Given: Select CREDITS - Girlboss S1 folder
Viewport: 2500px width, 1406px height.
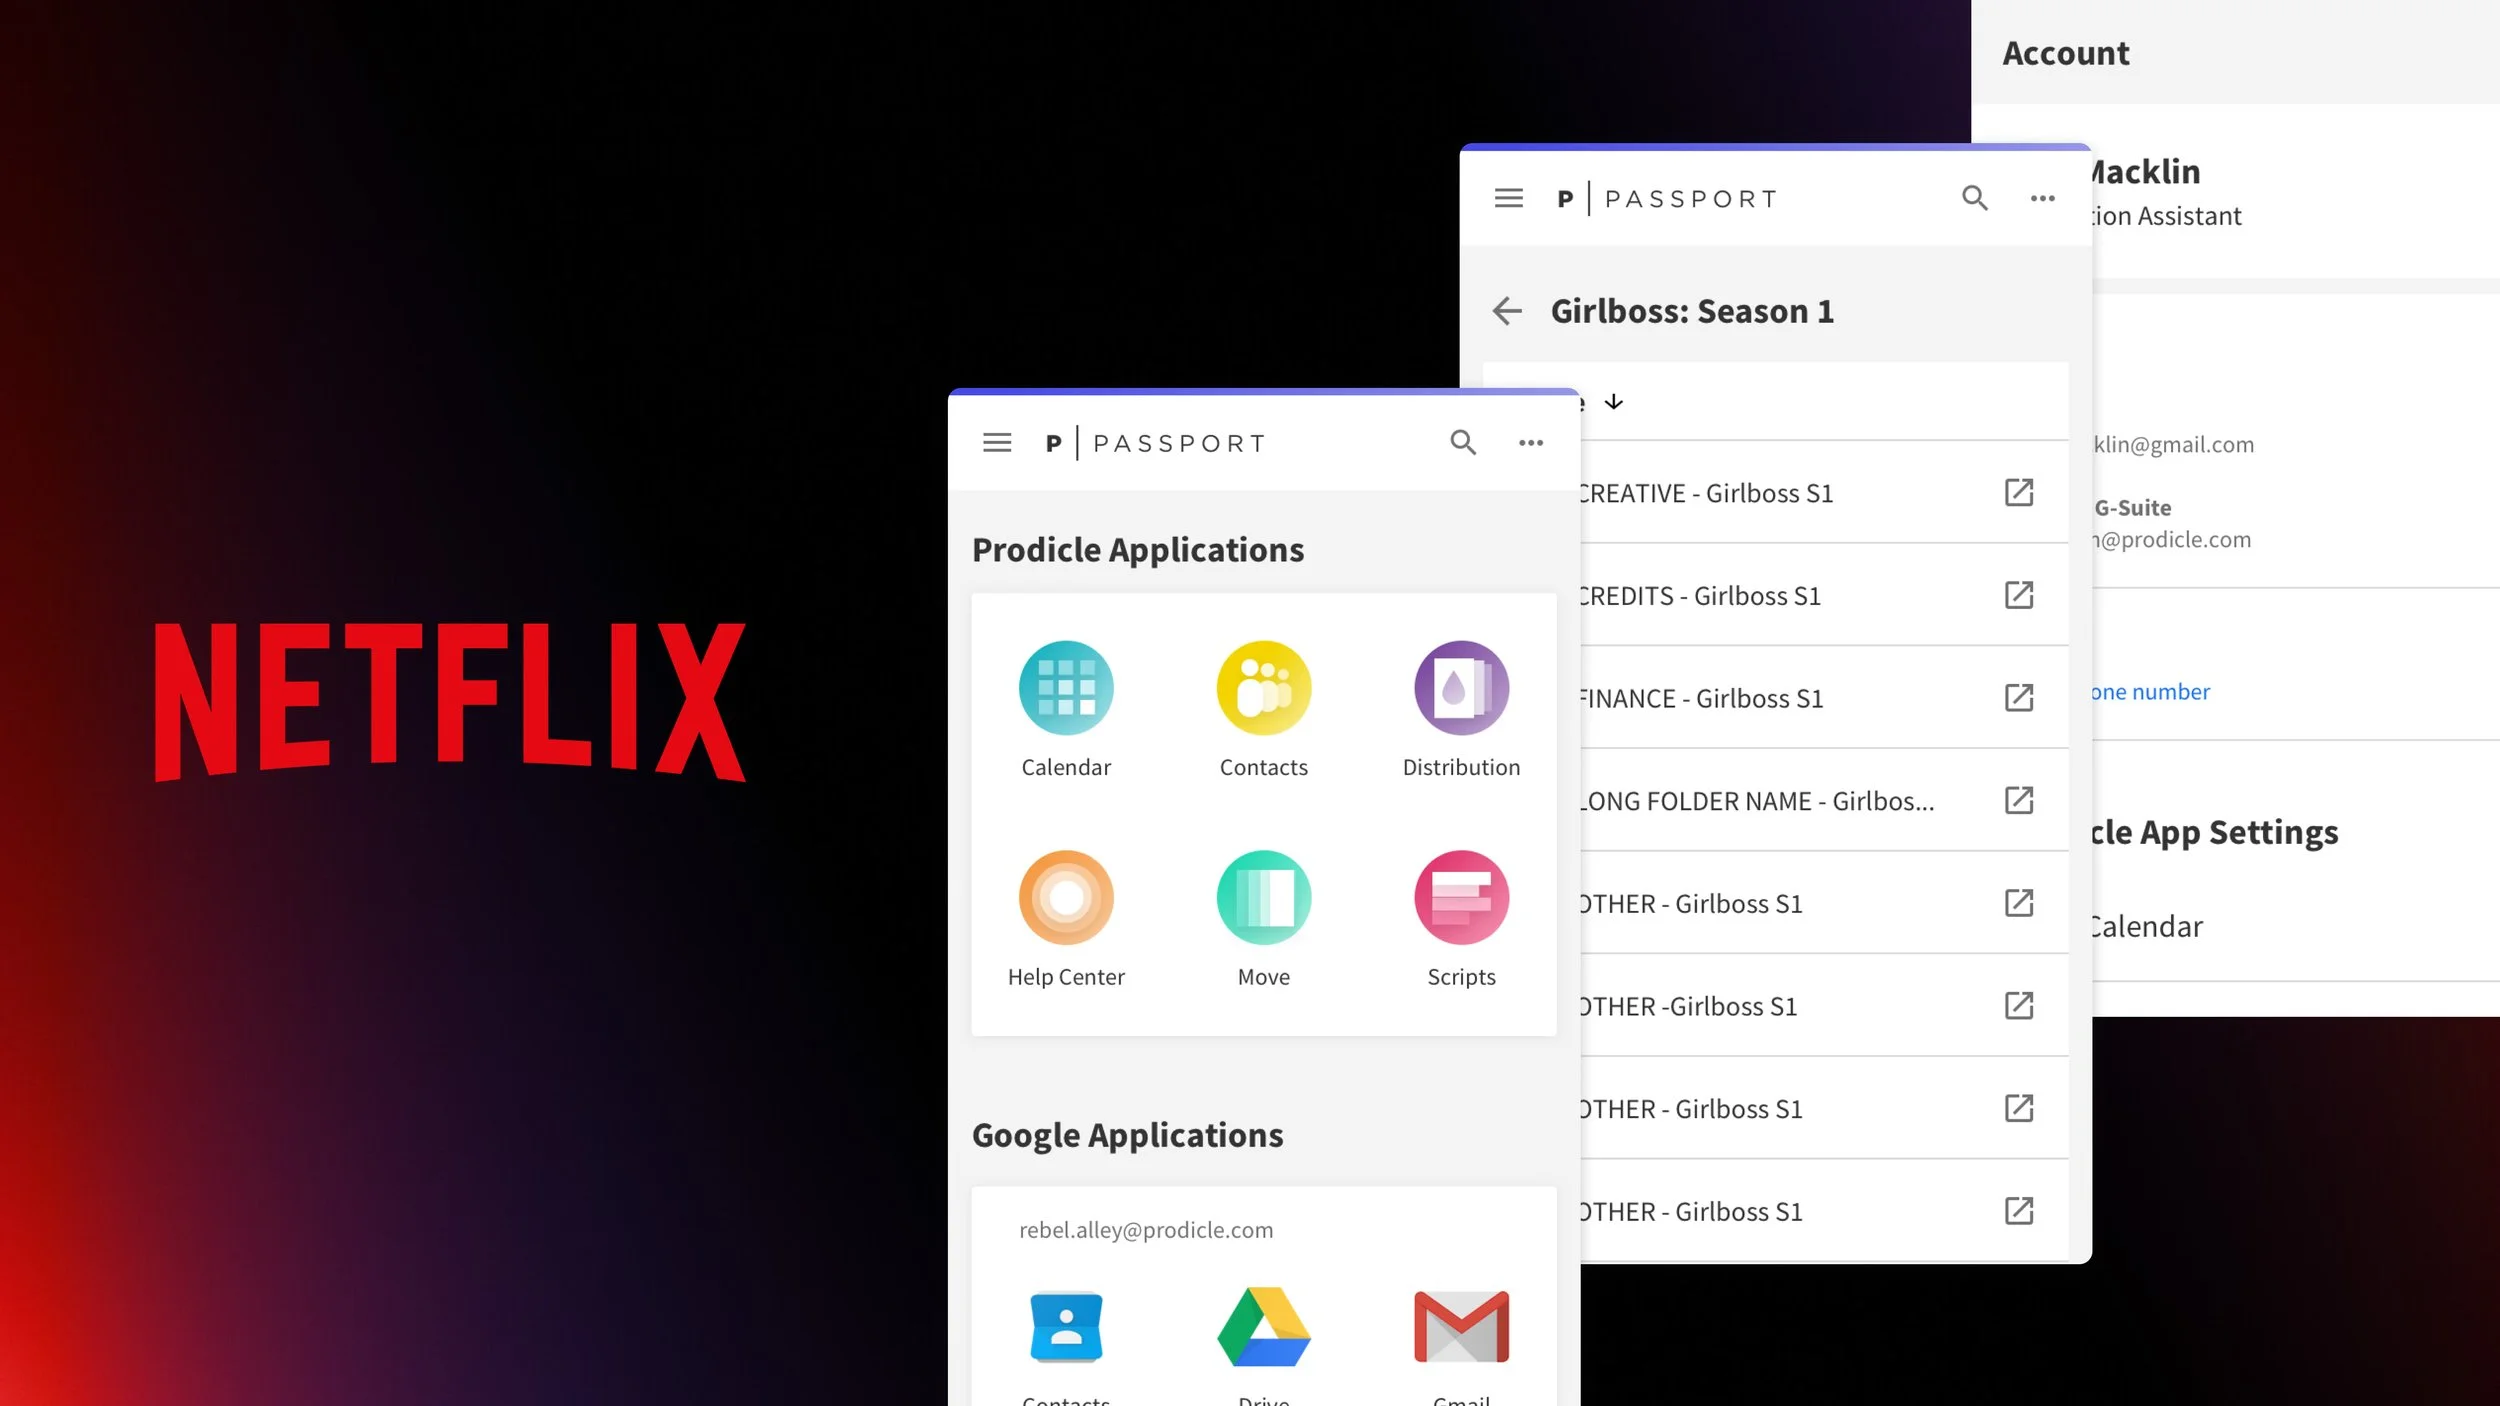Looking at the screenshot, I should click(x=1824, y=595).
